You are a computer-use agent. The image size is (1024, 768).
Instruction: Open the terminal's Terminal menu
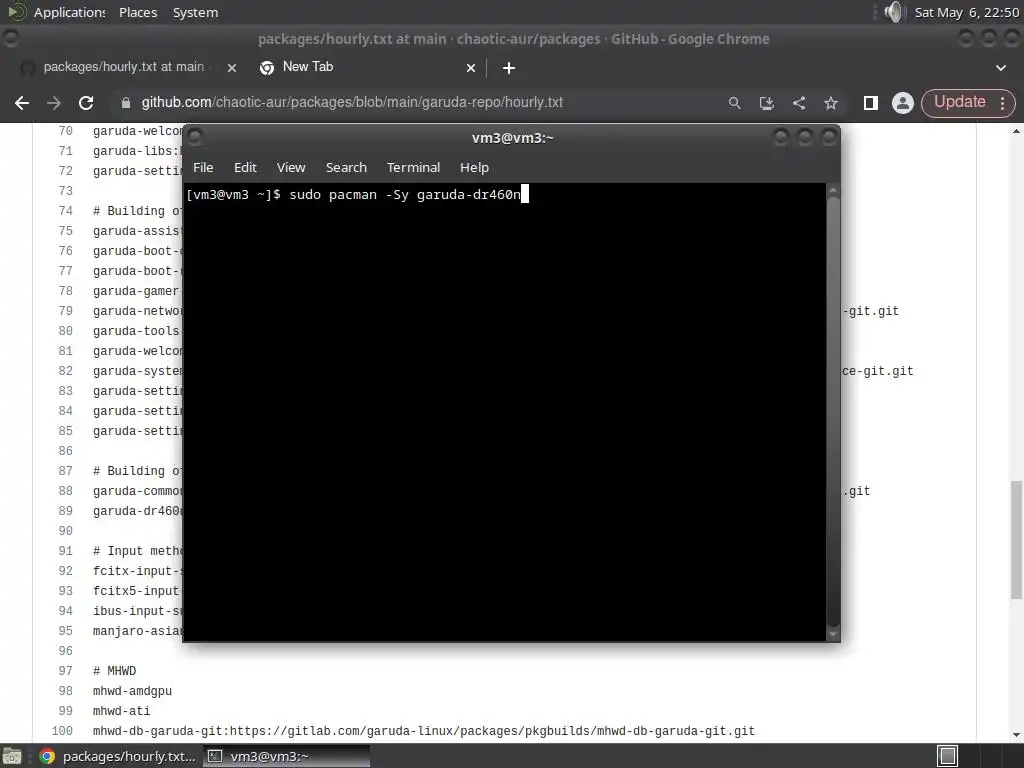[413, 168]
